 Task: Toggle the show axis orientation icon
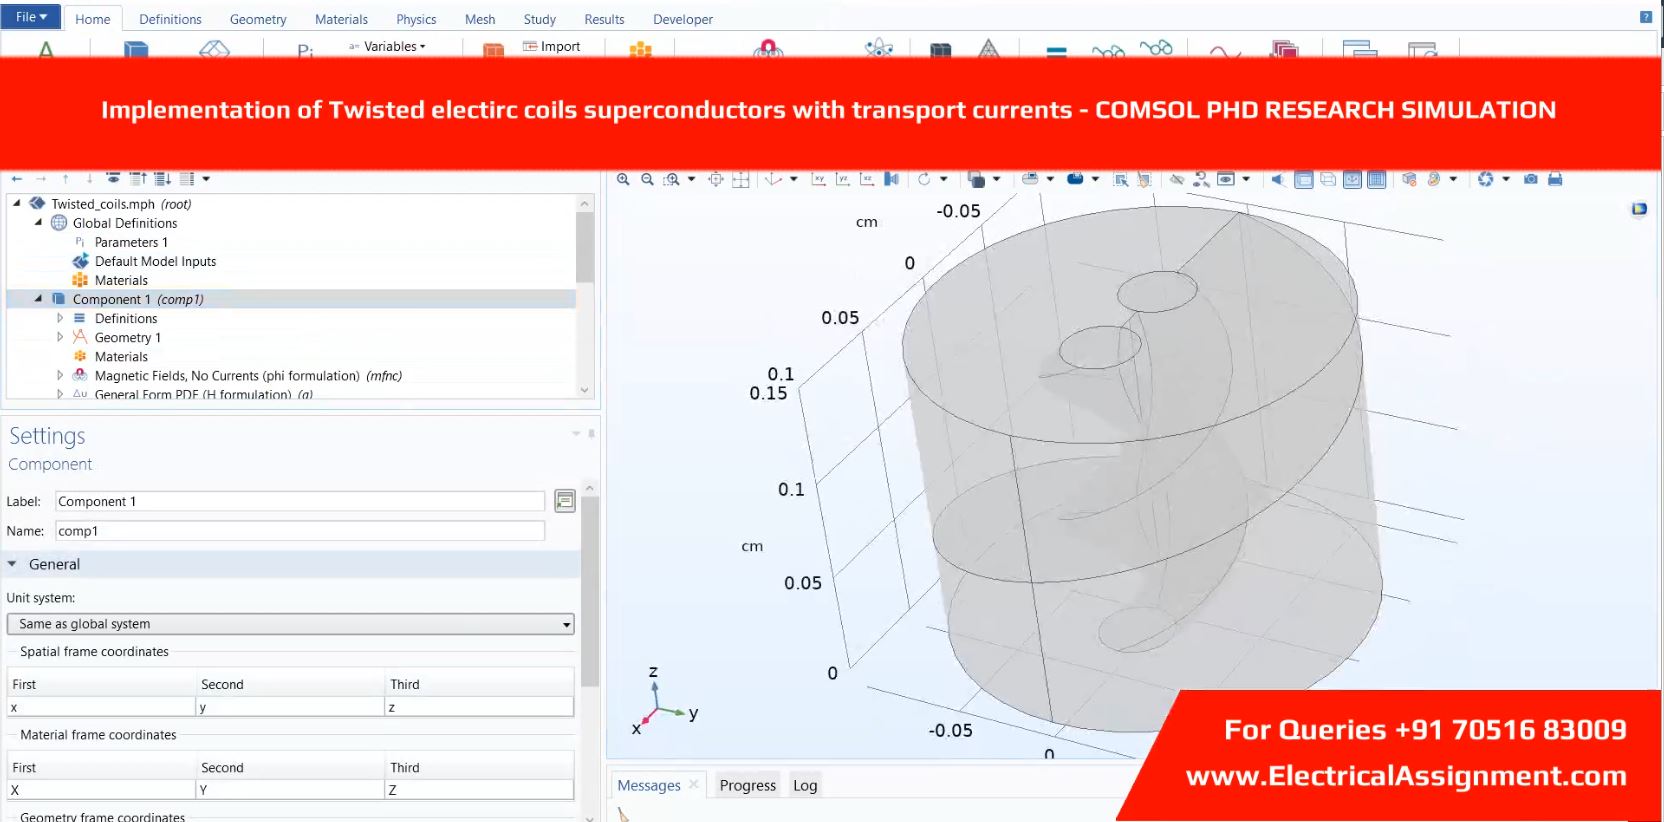click(x=1352, y=179)
